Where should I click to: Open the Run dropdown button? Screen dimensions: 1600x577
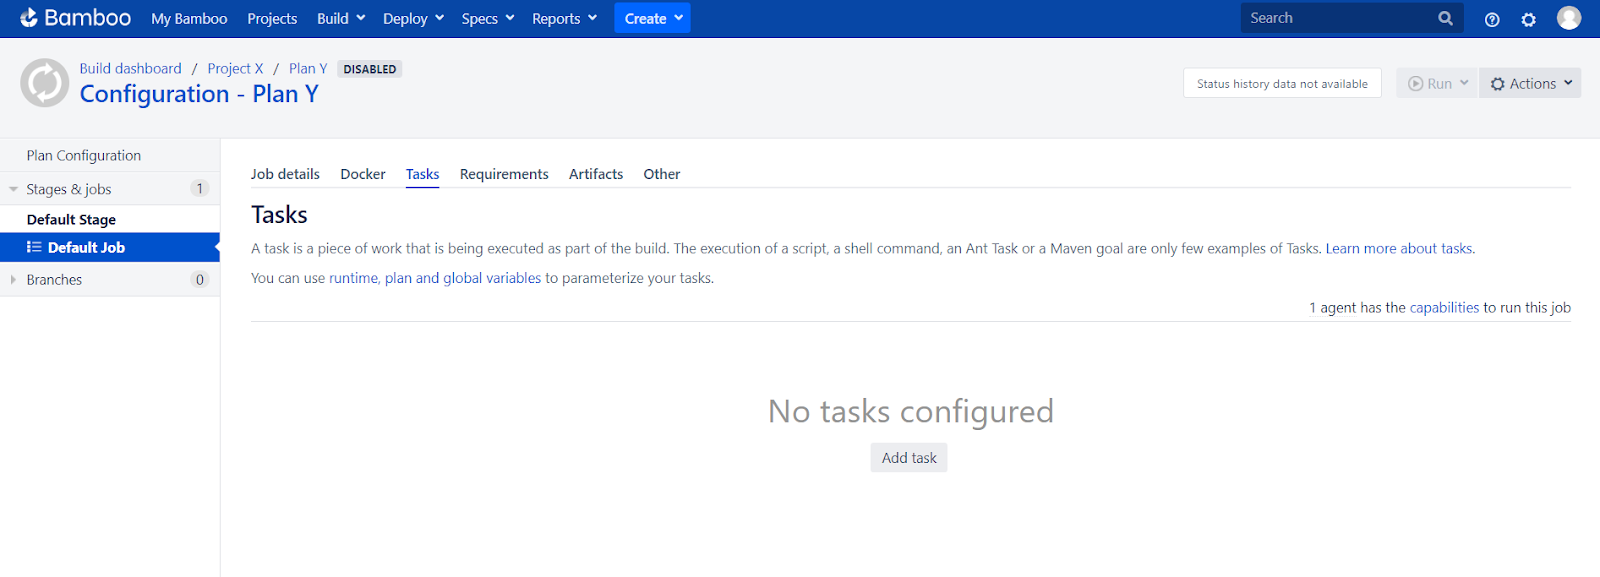point(1437,83)
